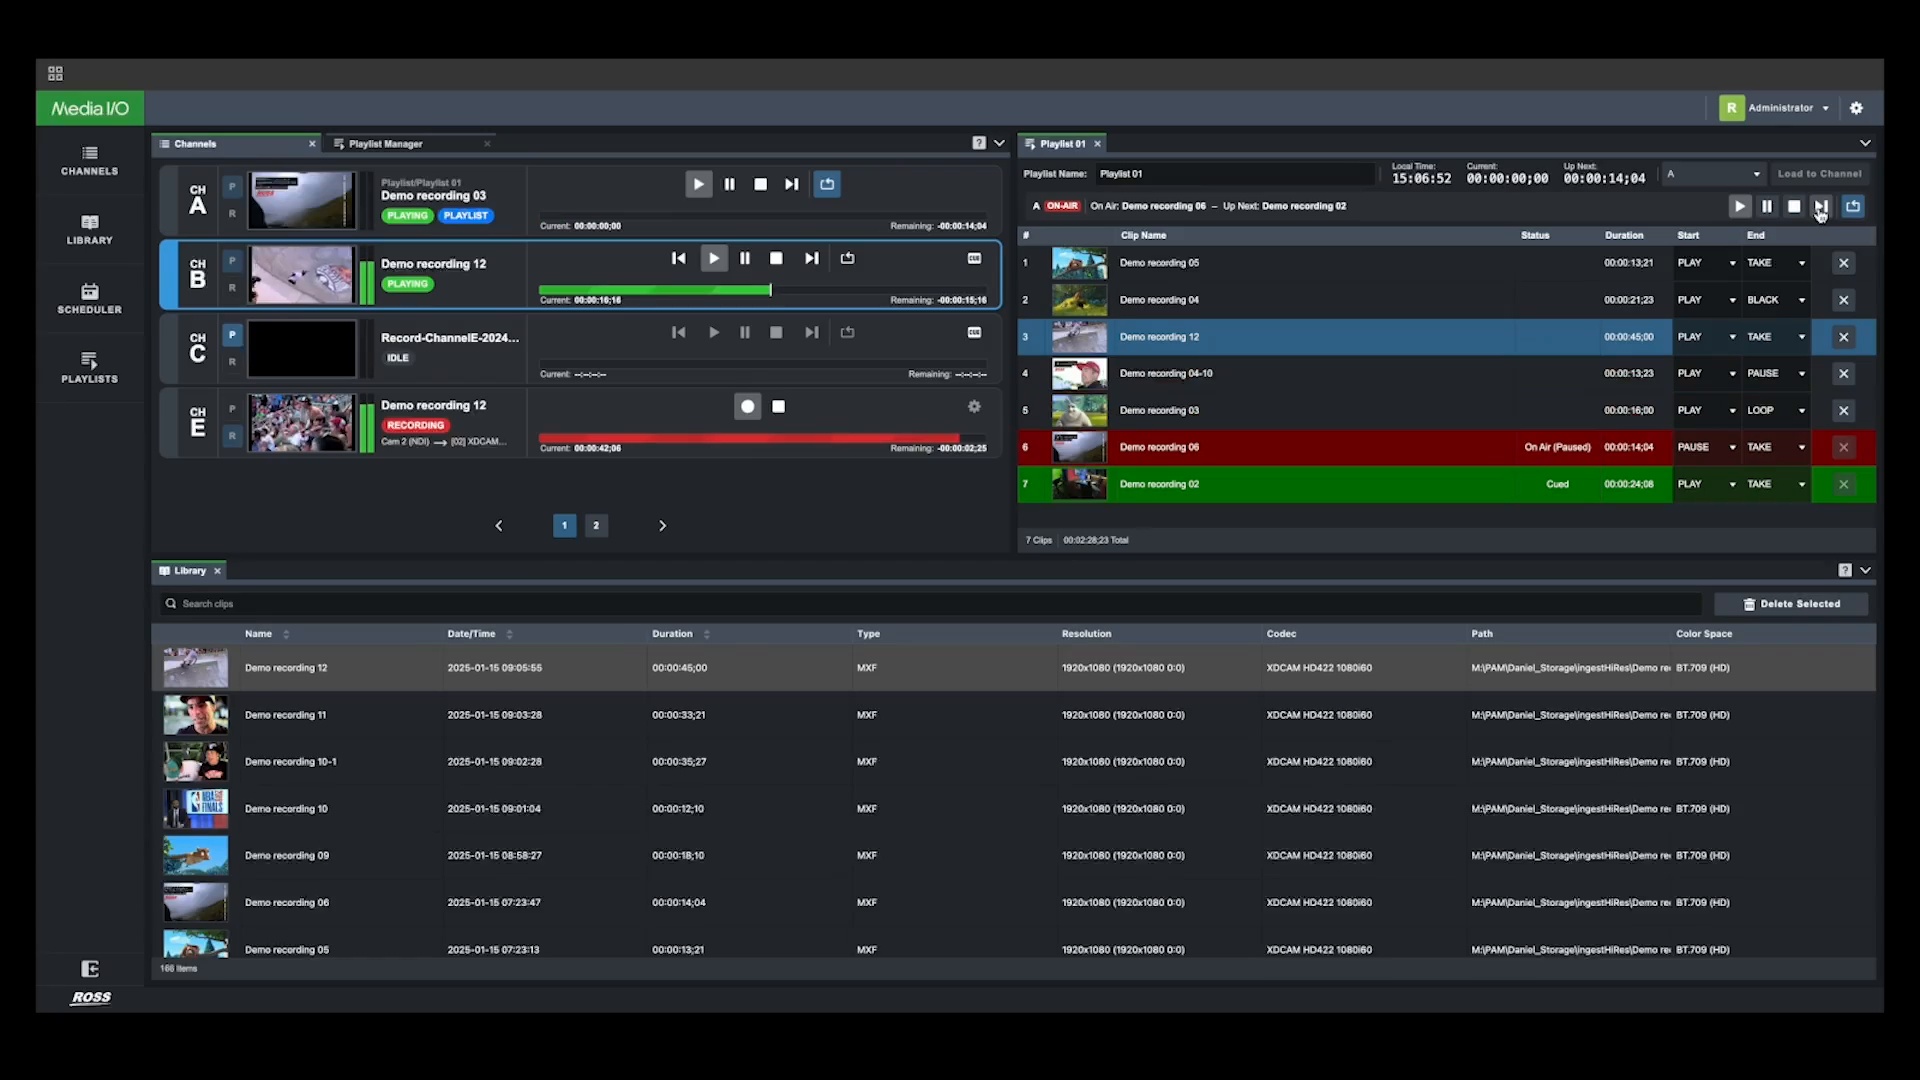Screen dimensions: 1920x1080
Task: Toggle loop mode on Channel A
Action: 827,184
